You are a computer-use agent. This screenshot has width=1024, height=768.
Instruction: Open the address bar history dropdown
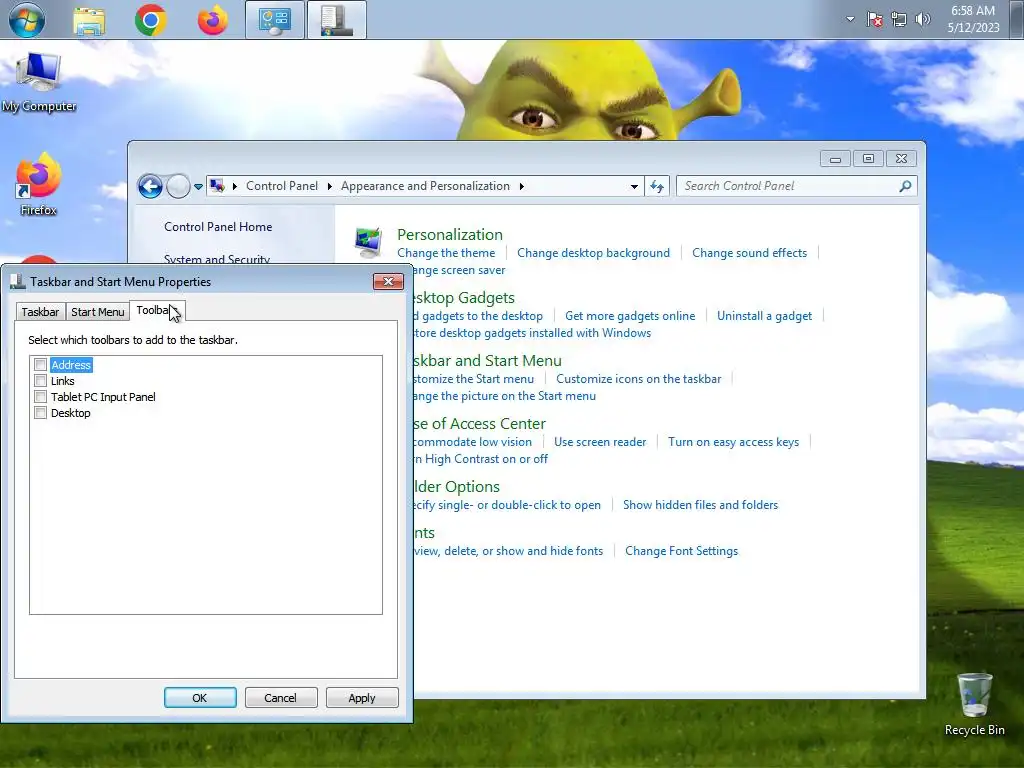633,187
